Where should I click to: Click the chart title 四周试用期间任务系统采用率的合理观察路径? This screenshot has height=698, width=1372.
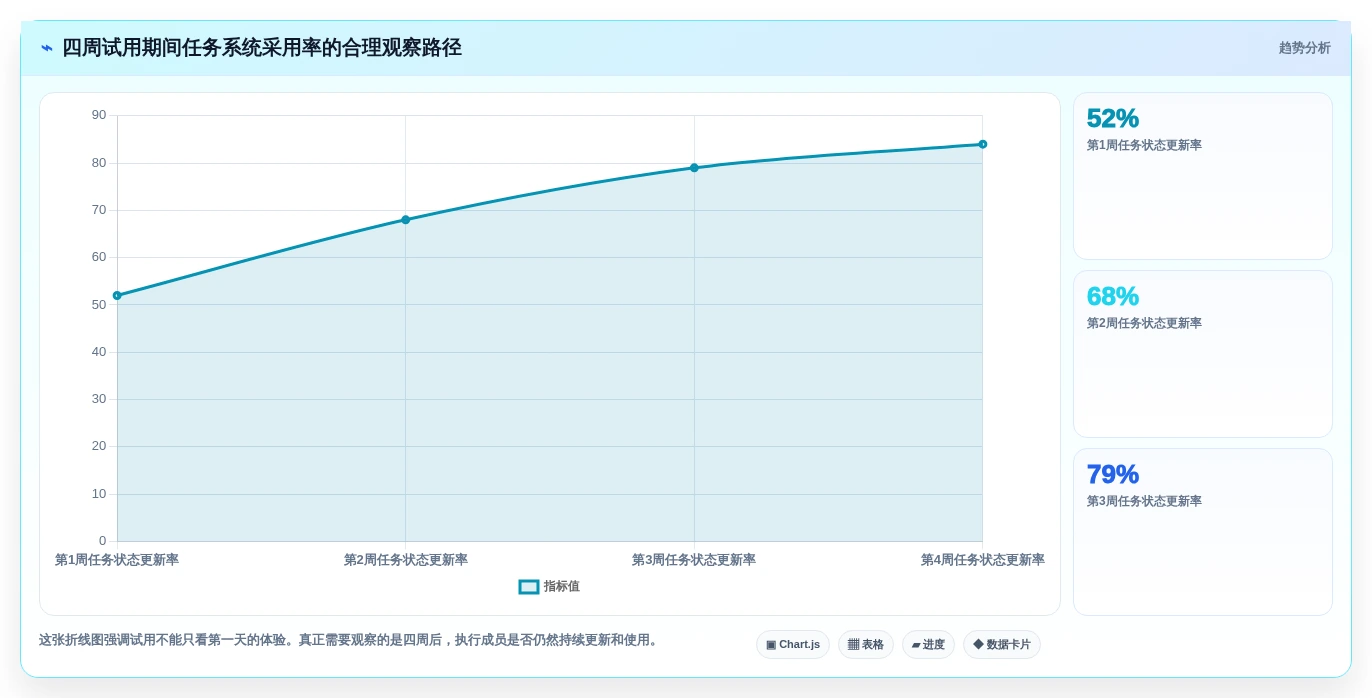click(x=262, y=48)
